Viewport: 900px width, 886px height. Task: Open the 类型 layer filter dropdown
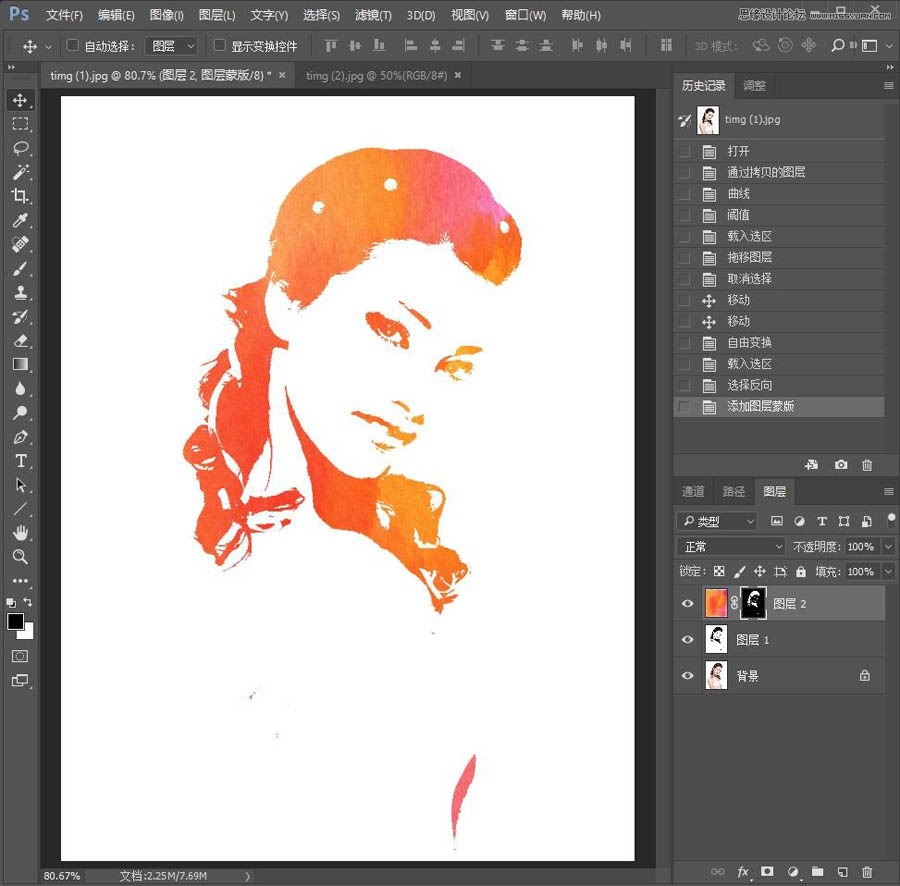tap(717, 521)
